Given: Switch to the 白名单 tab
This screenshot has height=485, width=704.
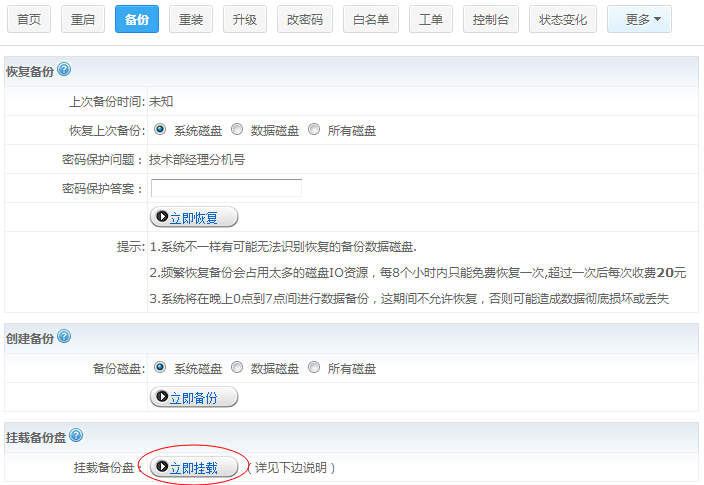Looking at the screenshot, I should [x=371, y=19].
